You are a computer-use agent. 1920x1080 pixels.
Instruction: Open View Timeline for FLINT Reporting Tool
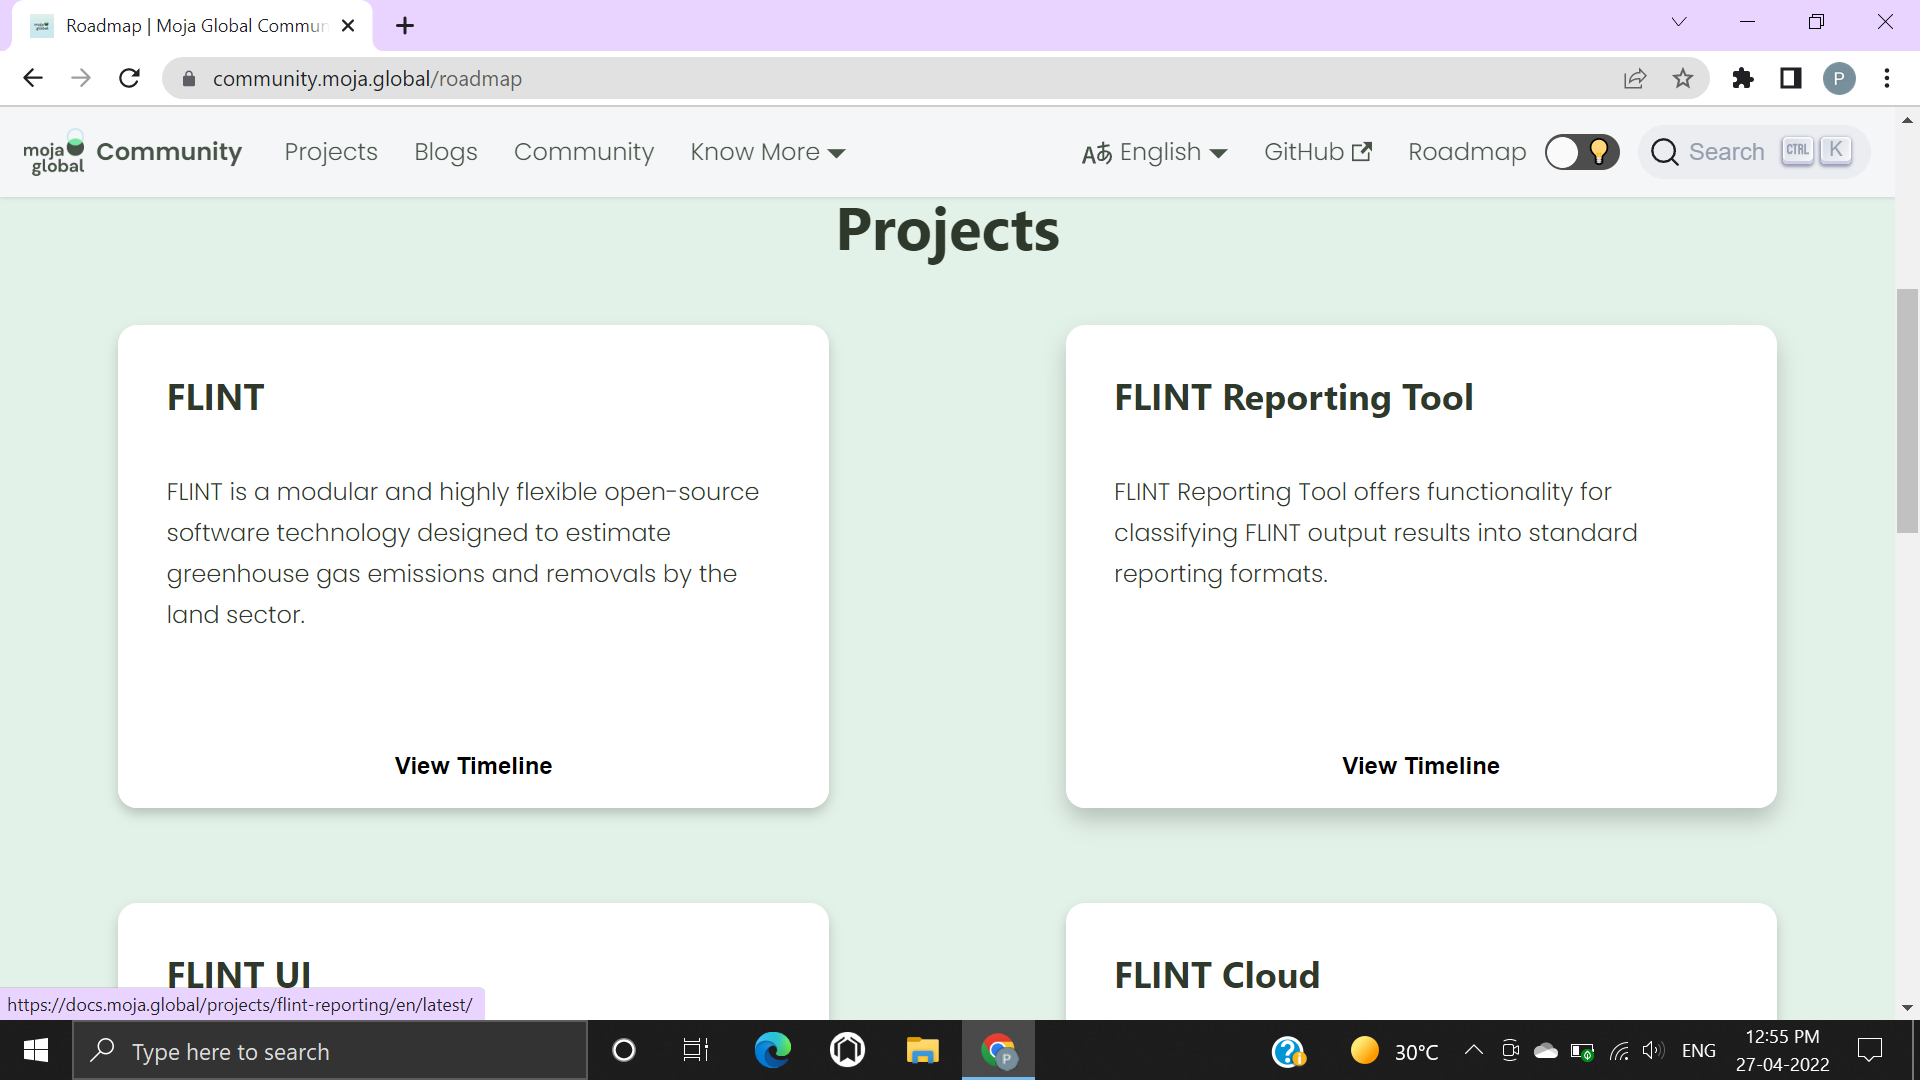pyautogui.click(x=1420, y=766)
